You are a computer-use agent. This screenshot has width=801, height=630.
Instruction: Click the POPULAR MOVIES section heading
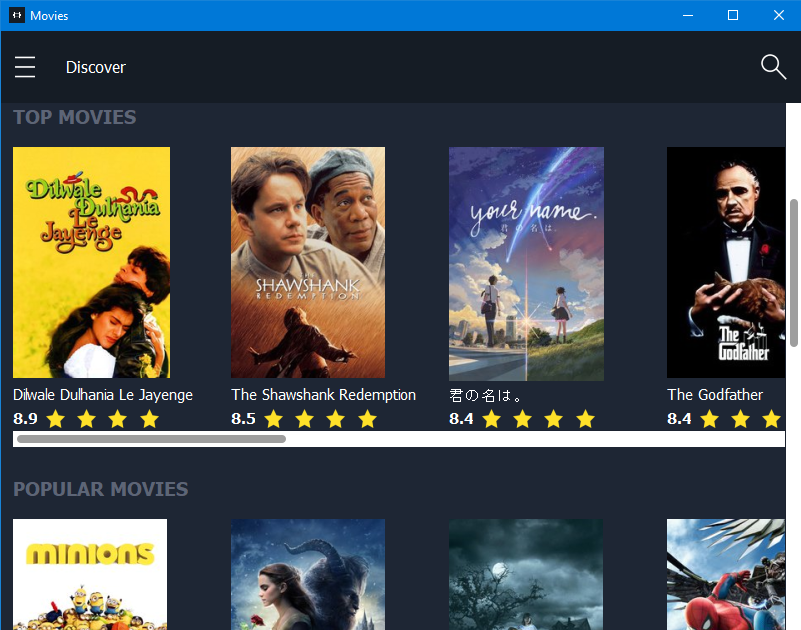101,489
